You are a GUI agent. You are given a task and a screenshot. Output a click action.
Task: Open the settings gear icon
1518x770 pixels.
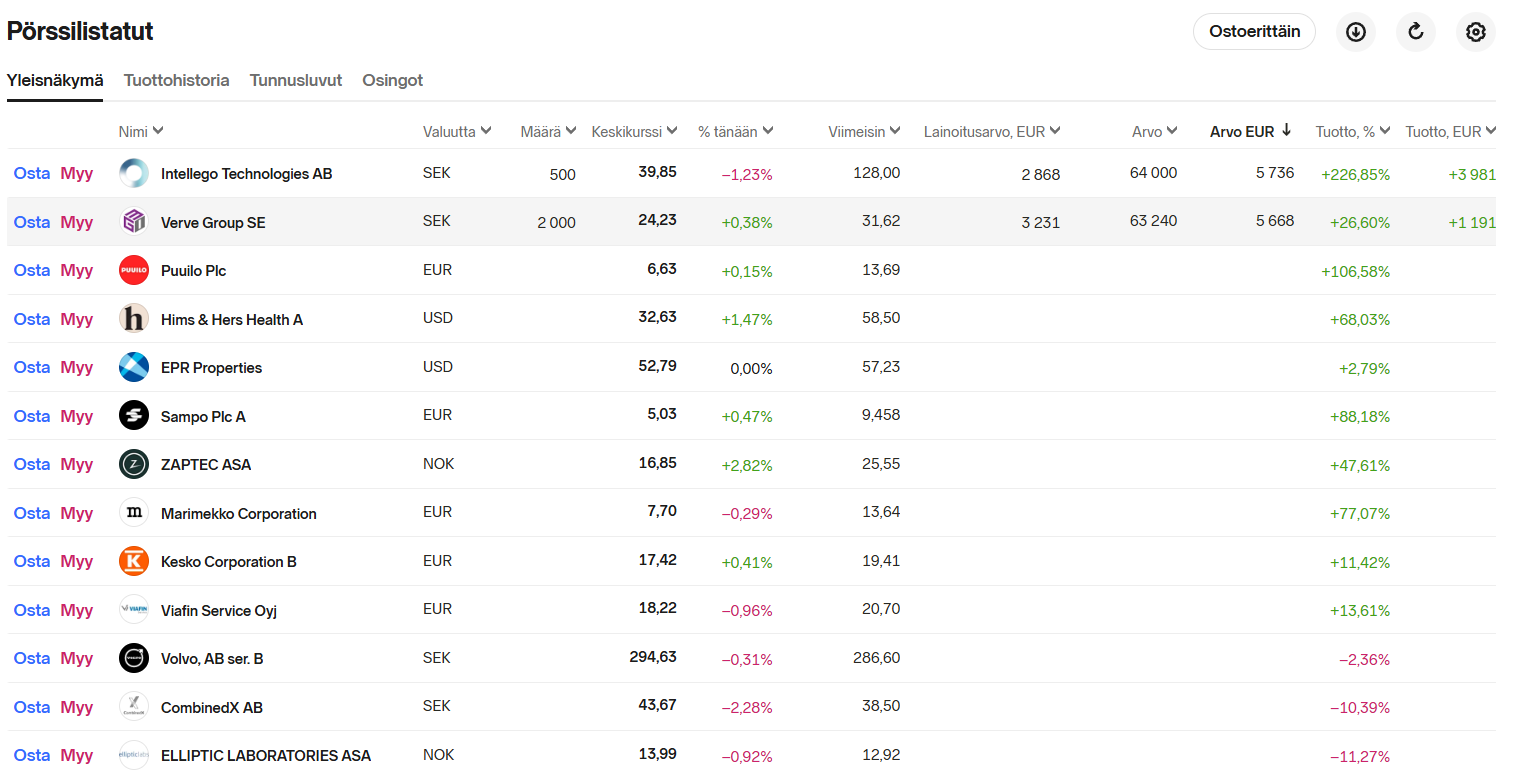[1475, 32]
